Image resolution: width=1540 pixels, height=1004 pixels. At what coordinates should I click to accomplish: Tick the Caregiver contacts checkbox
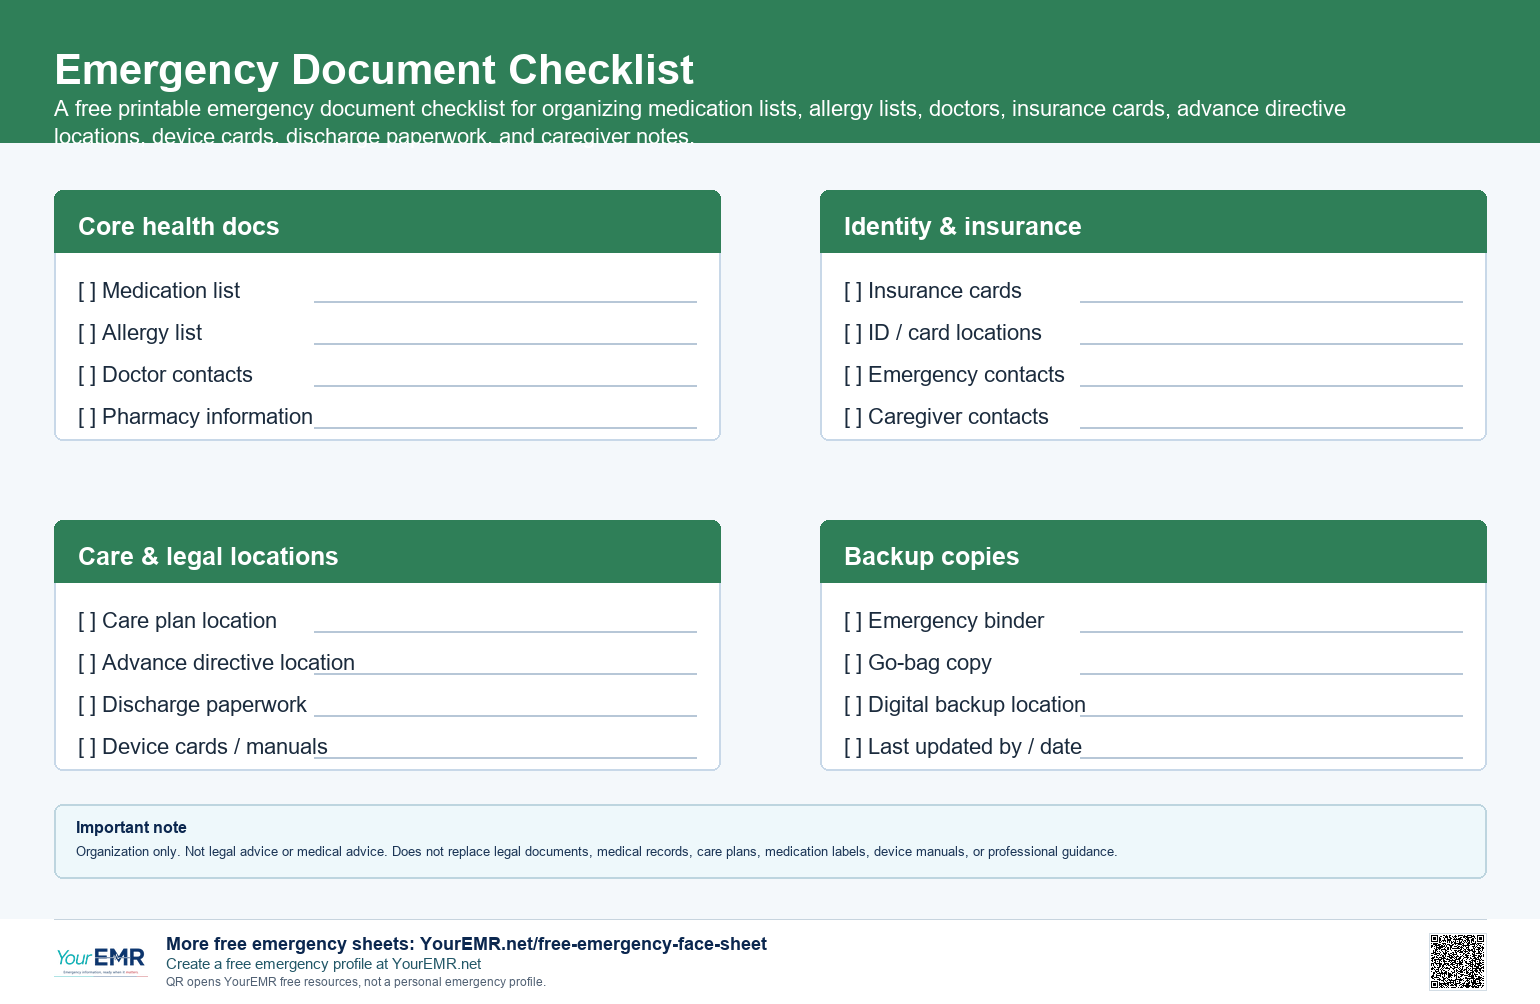pyautogui.click(x=853, y=417)
